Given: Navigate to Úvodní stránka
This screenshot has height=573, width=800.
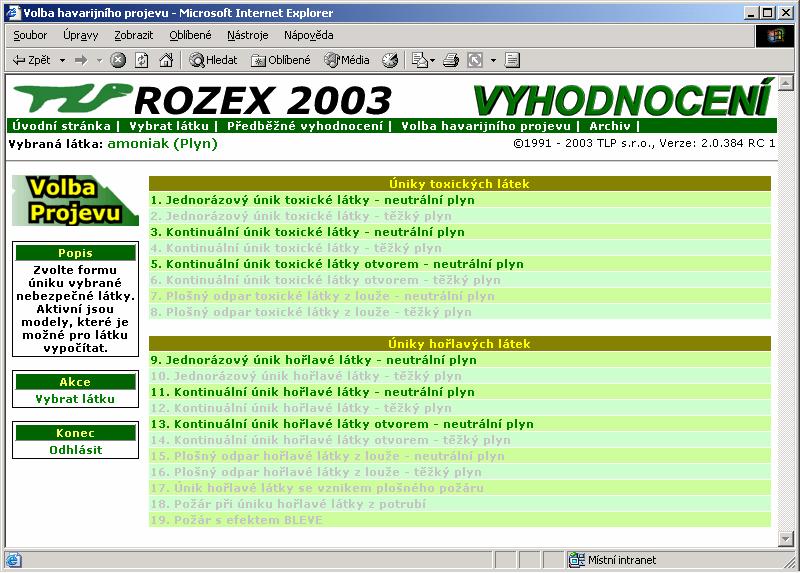Looking at the screenshot, I should coord(61,126).
